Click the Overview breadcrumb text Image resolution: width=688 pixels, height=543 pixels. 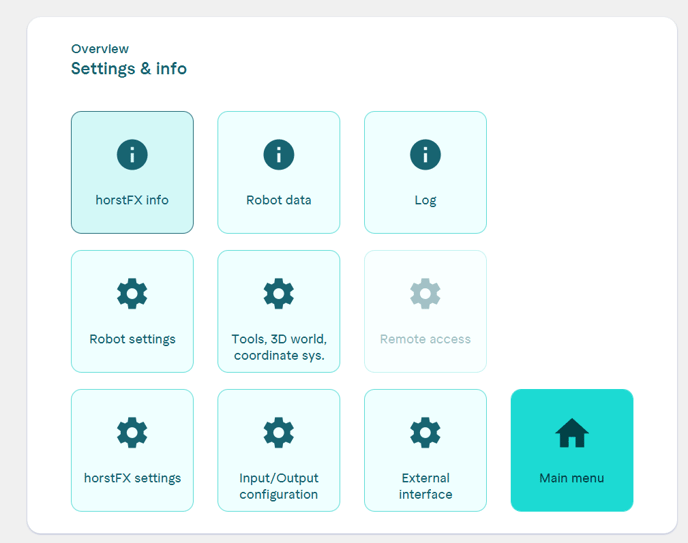click(x=99, y=49)
